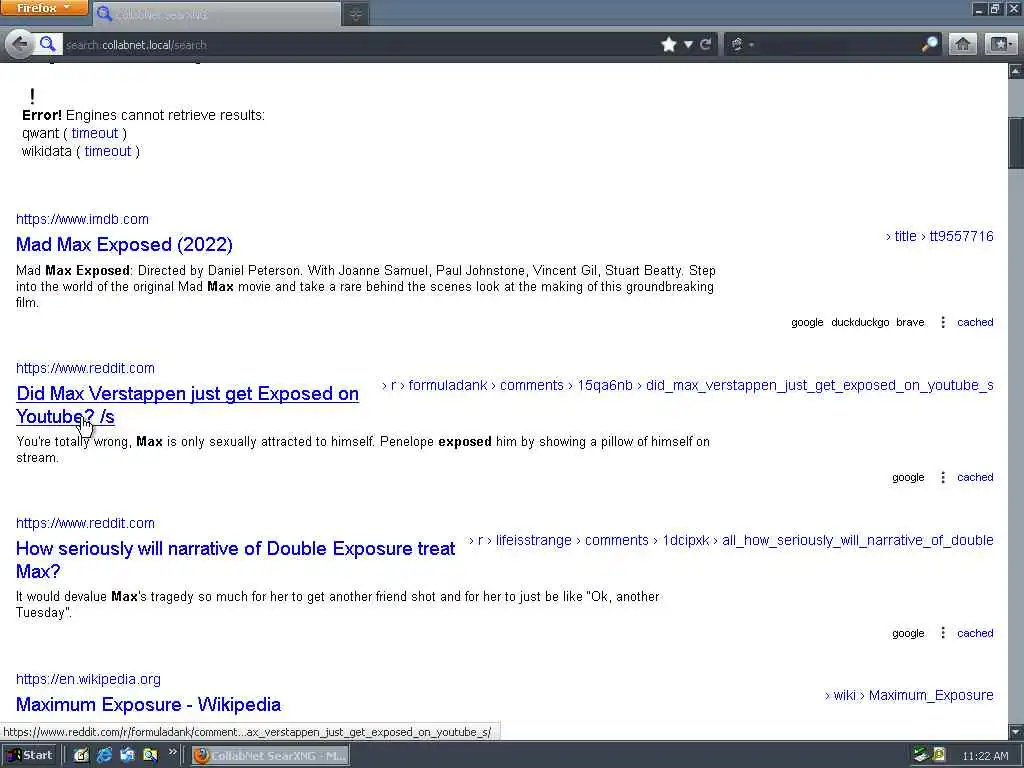Bookmark this page with the star icon
Viewport: 1024px width, 768px height.
tap(668, 44)
